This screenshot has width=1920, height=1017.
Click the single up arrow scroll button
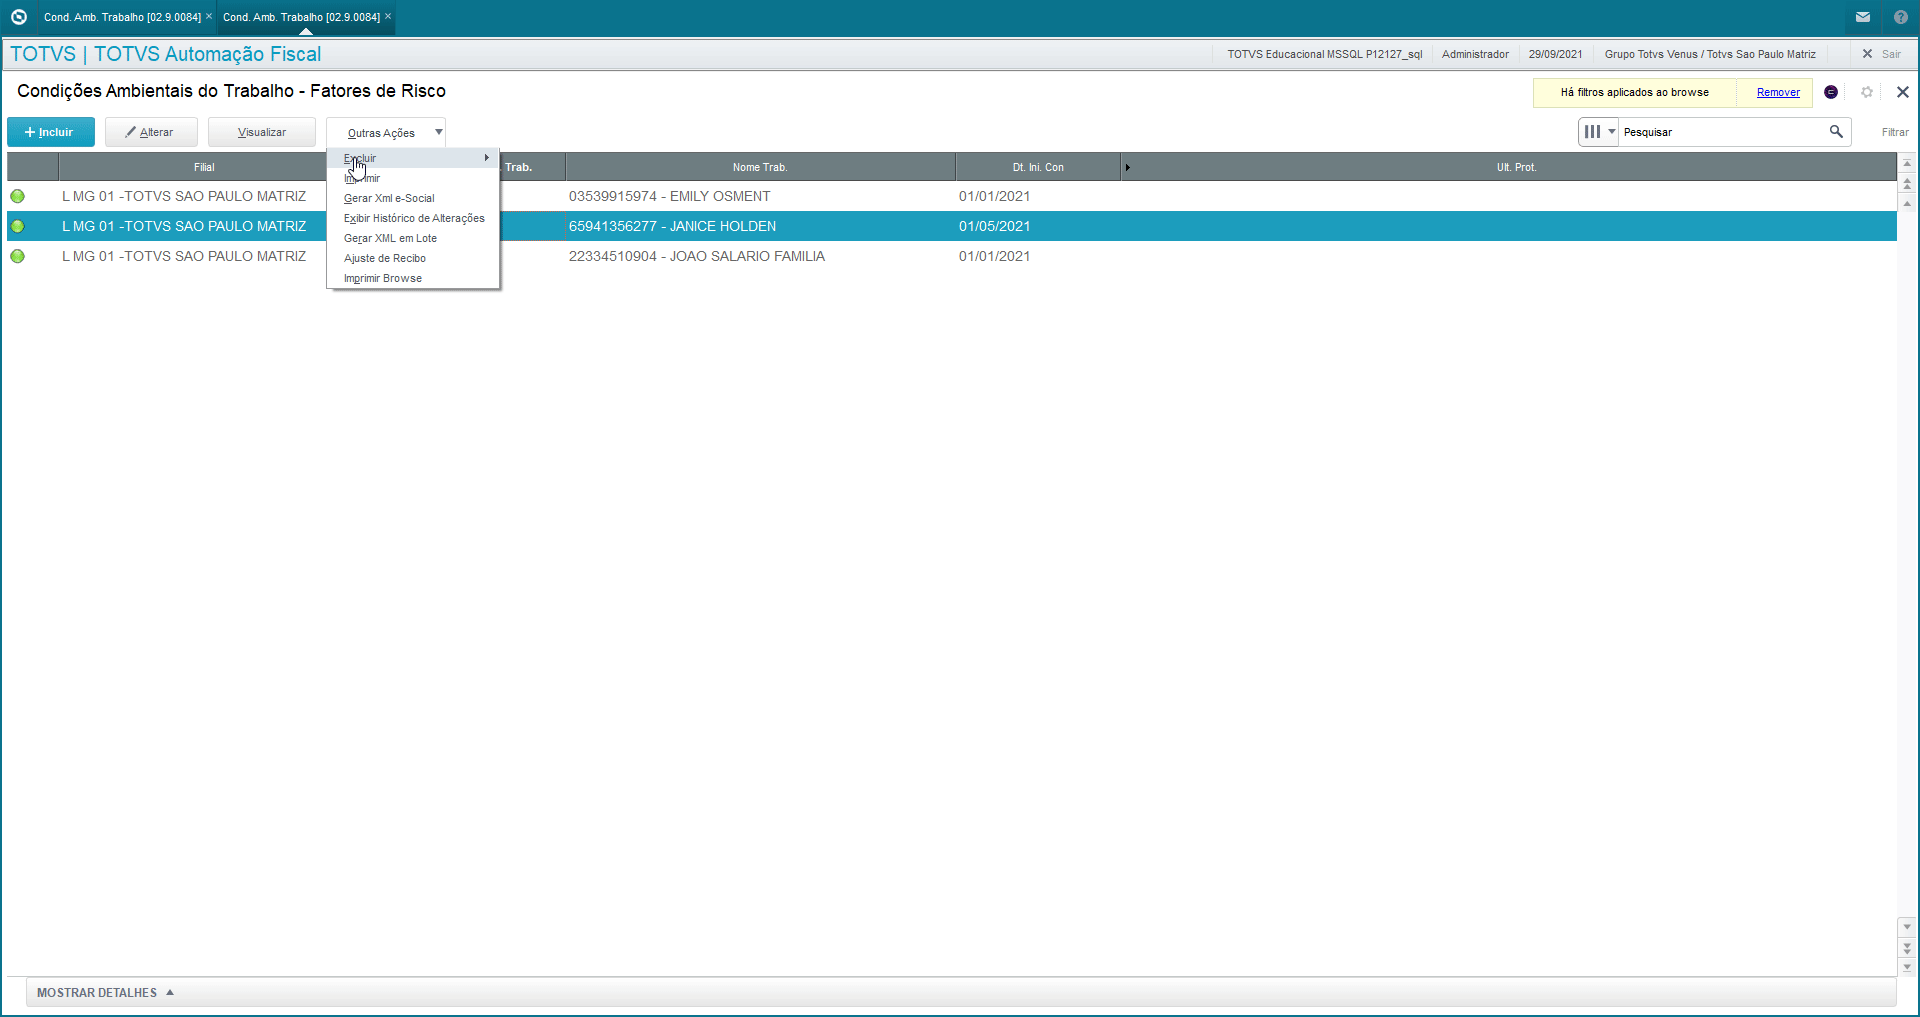(x=1908, y=204)
